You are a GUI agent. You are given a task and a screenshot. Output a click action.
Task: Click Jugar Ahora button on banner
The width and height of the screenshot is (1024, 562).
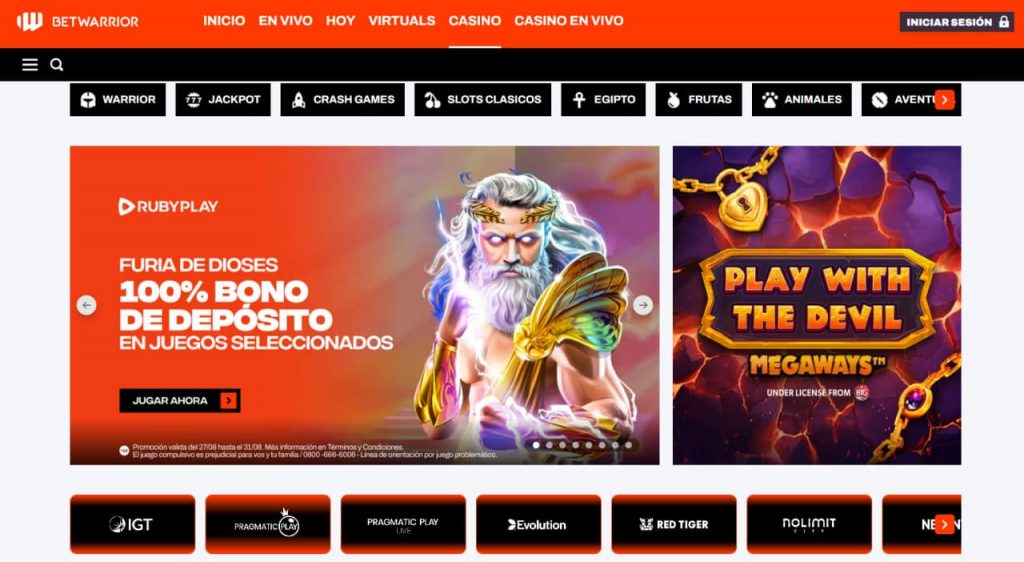[180, 401]
